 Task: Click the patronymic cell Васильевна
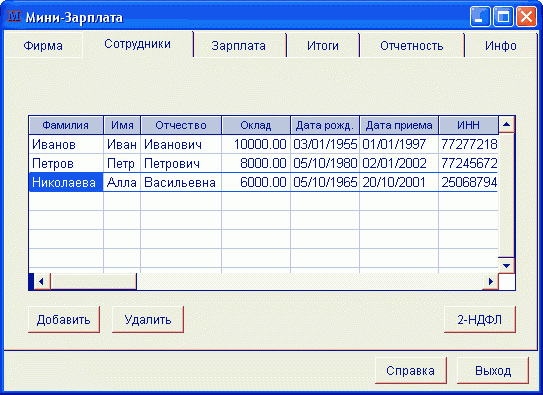(x=181, y=182)
